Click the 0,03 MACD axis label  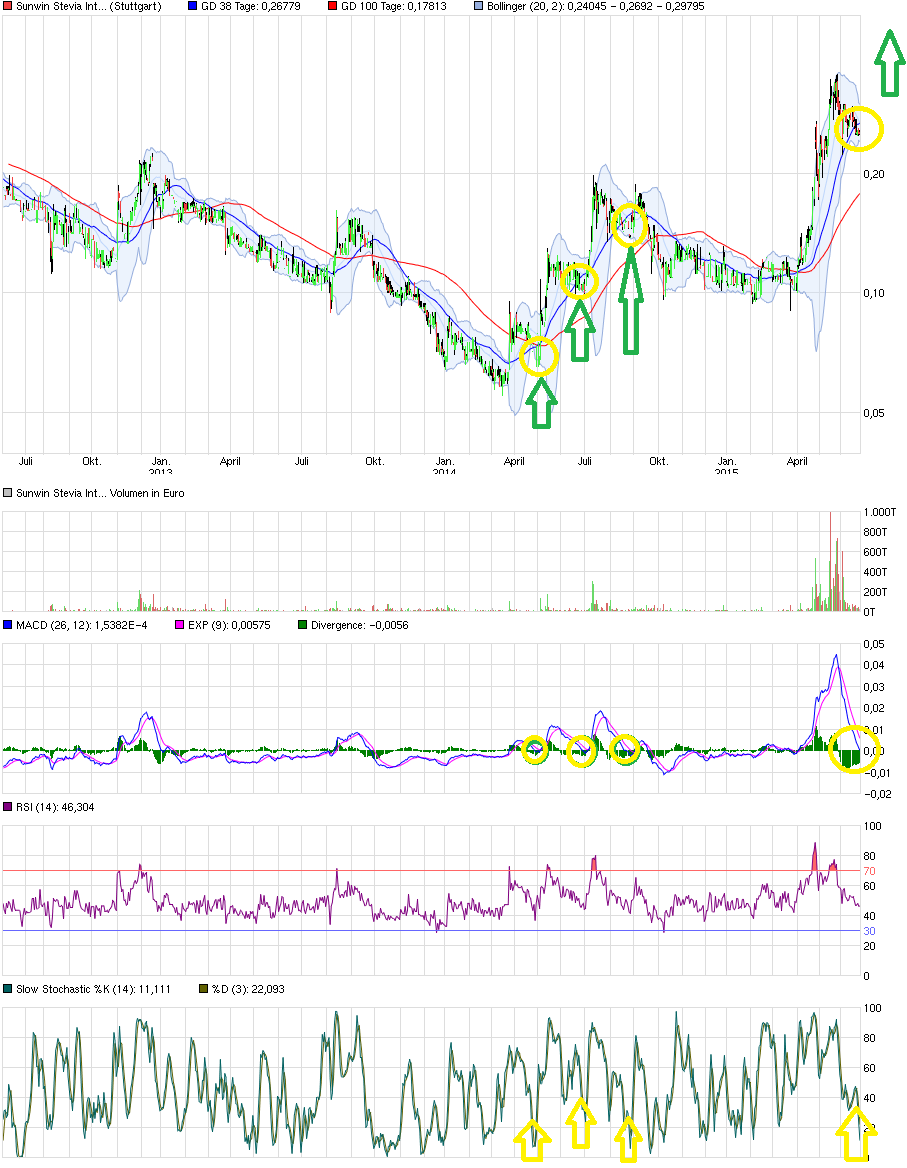(874, 687)
